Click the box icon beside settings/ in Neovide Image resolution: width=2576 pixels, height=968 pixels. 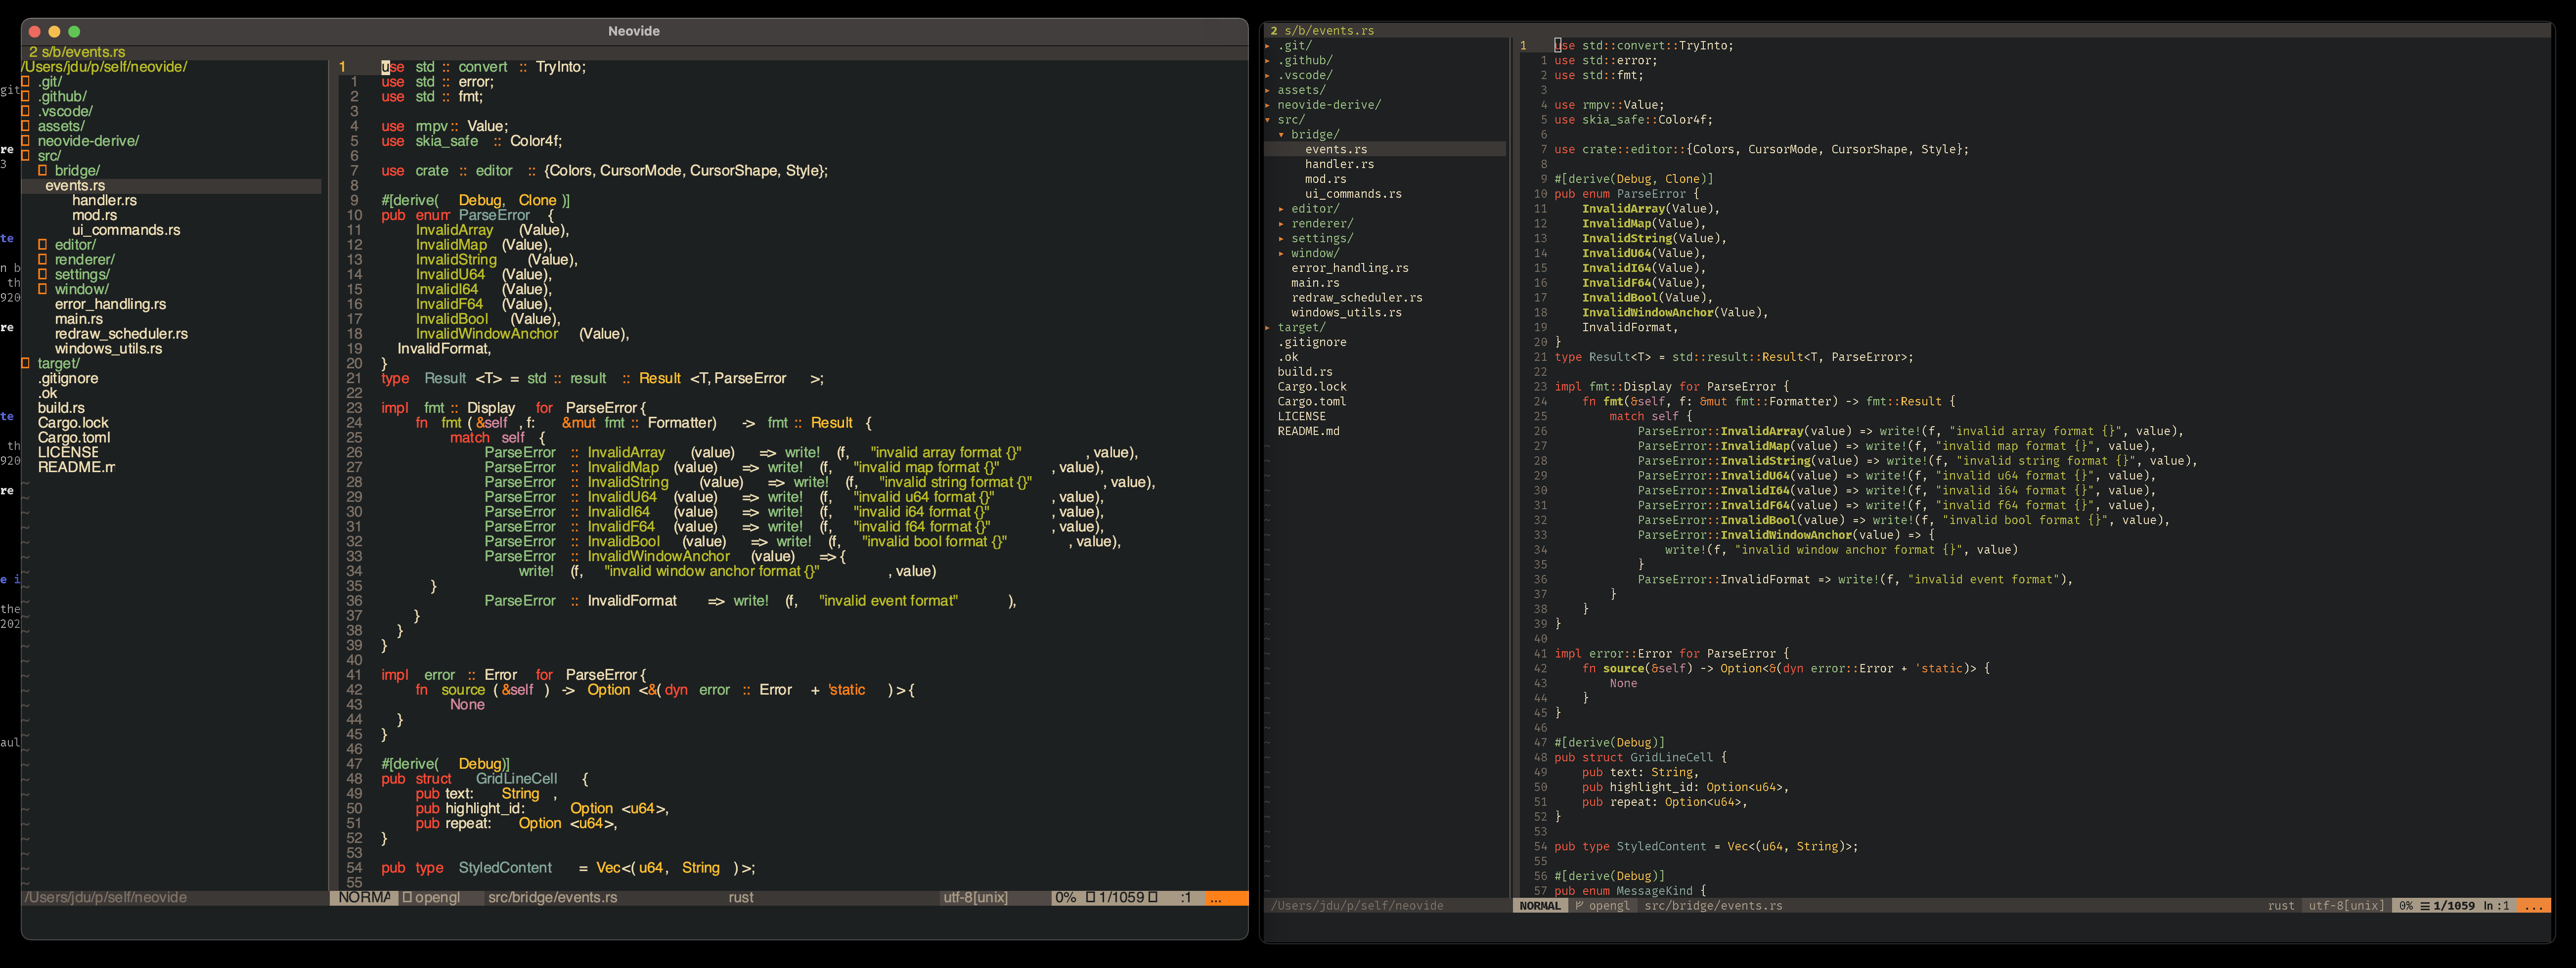43,274
